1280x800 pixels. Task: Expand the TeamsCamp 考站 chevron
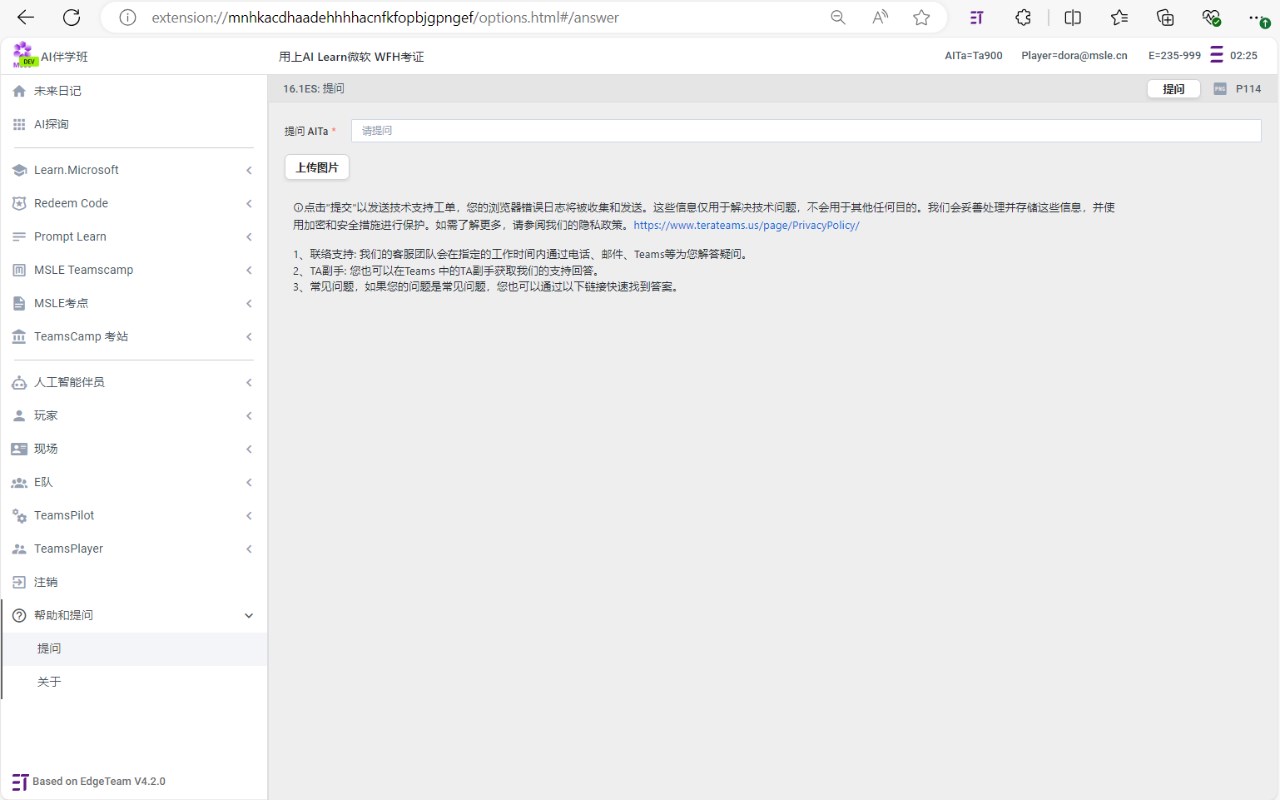[249, 337]
